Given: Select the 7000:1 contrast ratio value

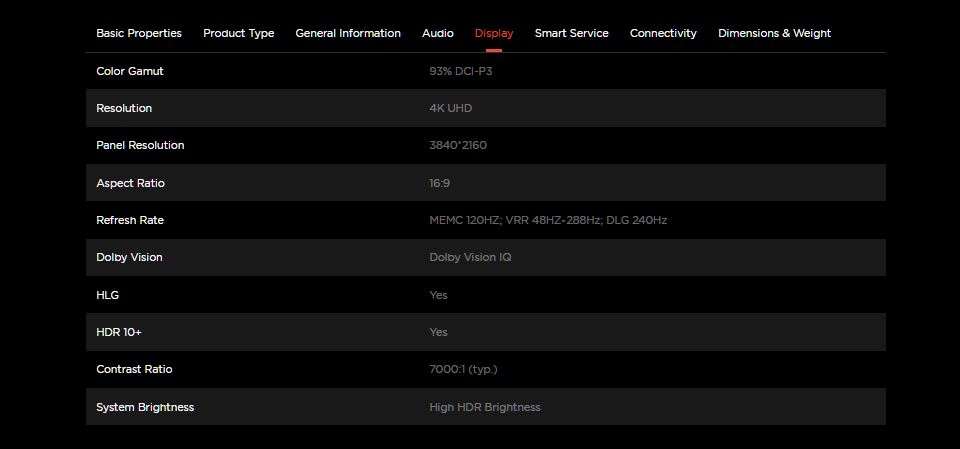Looking at the screenshot, I should click(463, 369).
